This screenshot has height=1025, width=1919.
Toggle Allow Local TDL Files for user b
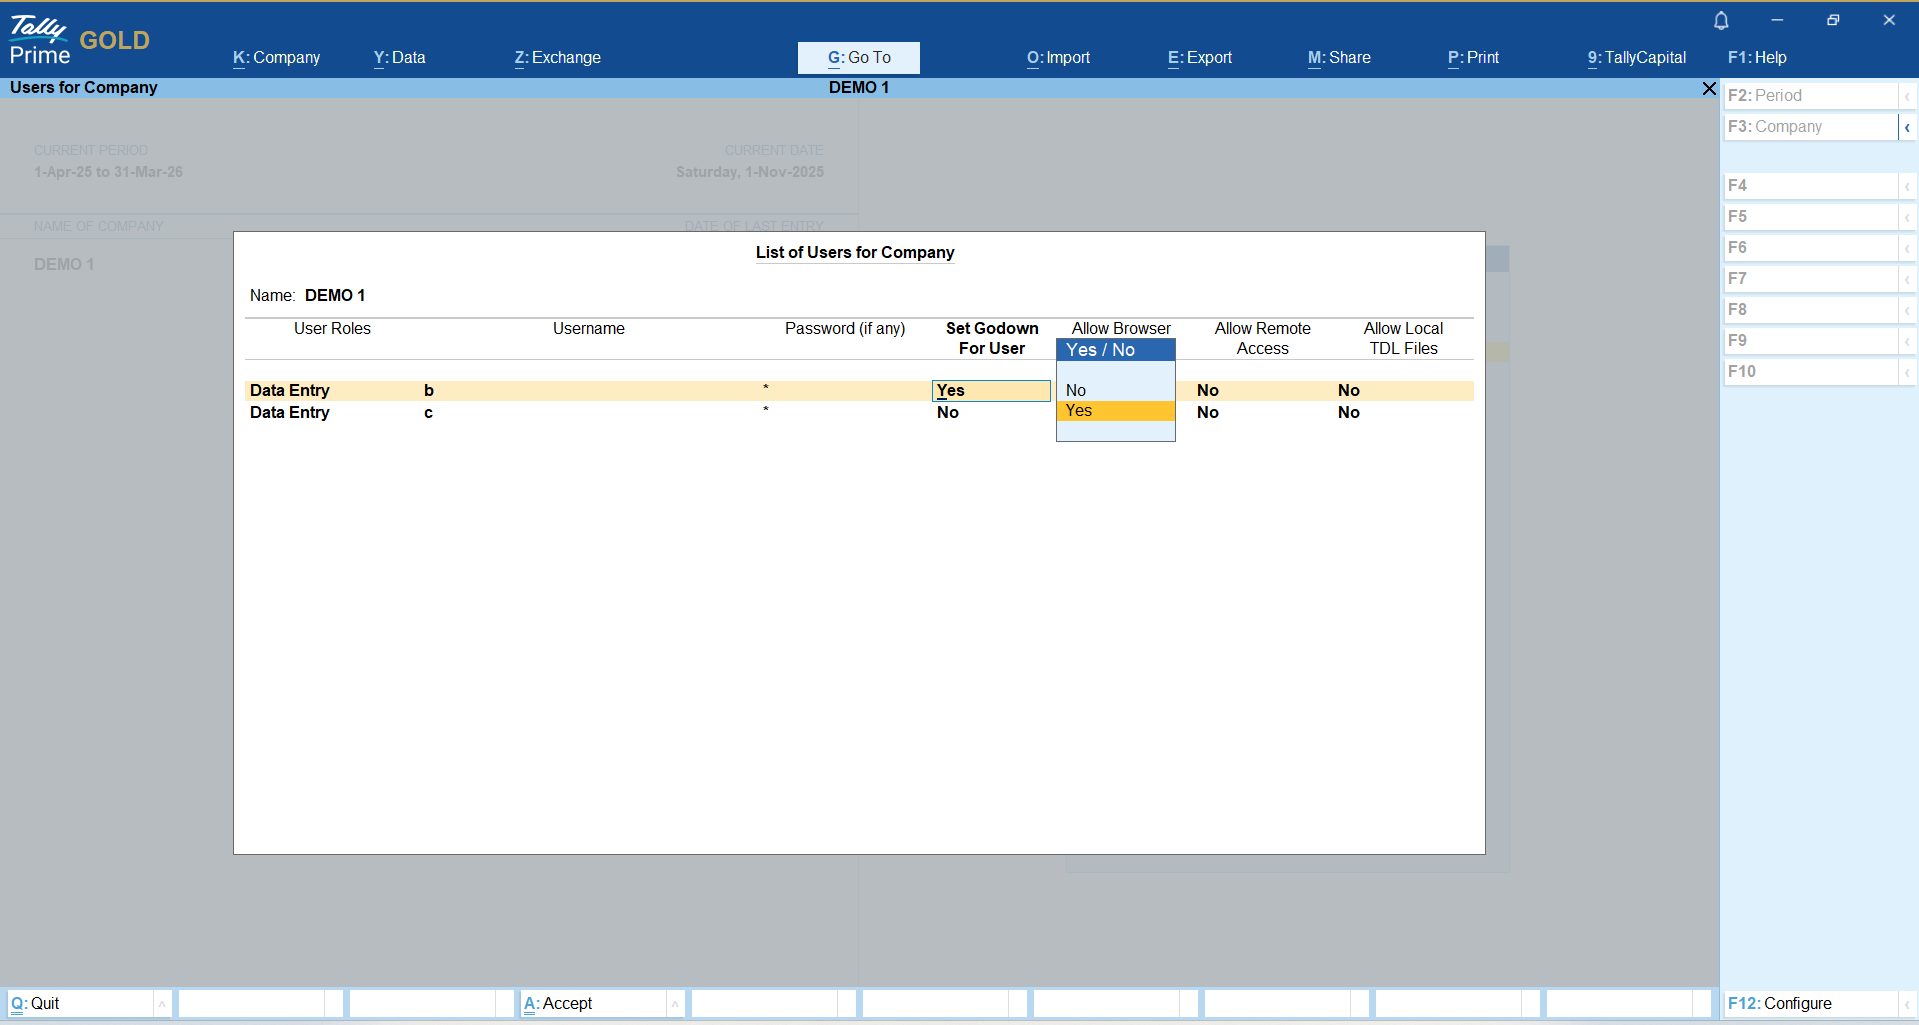click(1349, 391)
